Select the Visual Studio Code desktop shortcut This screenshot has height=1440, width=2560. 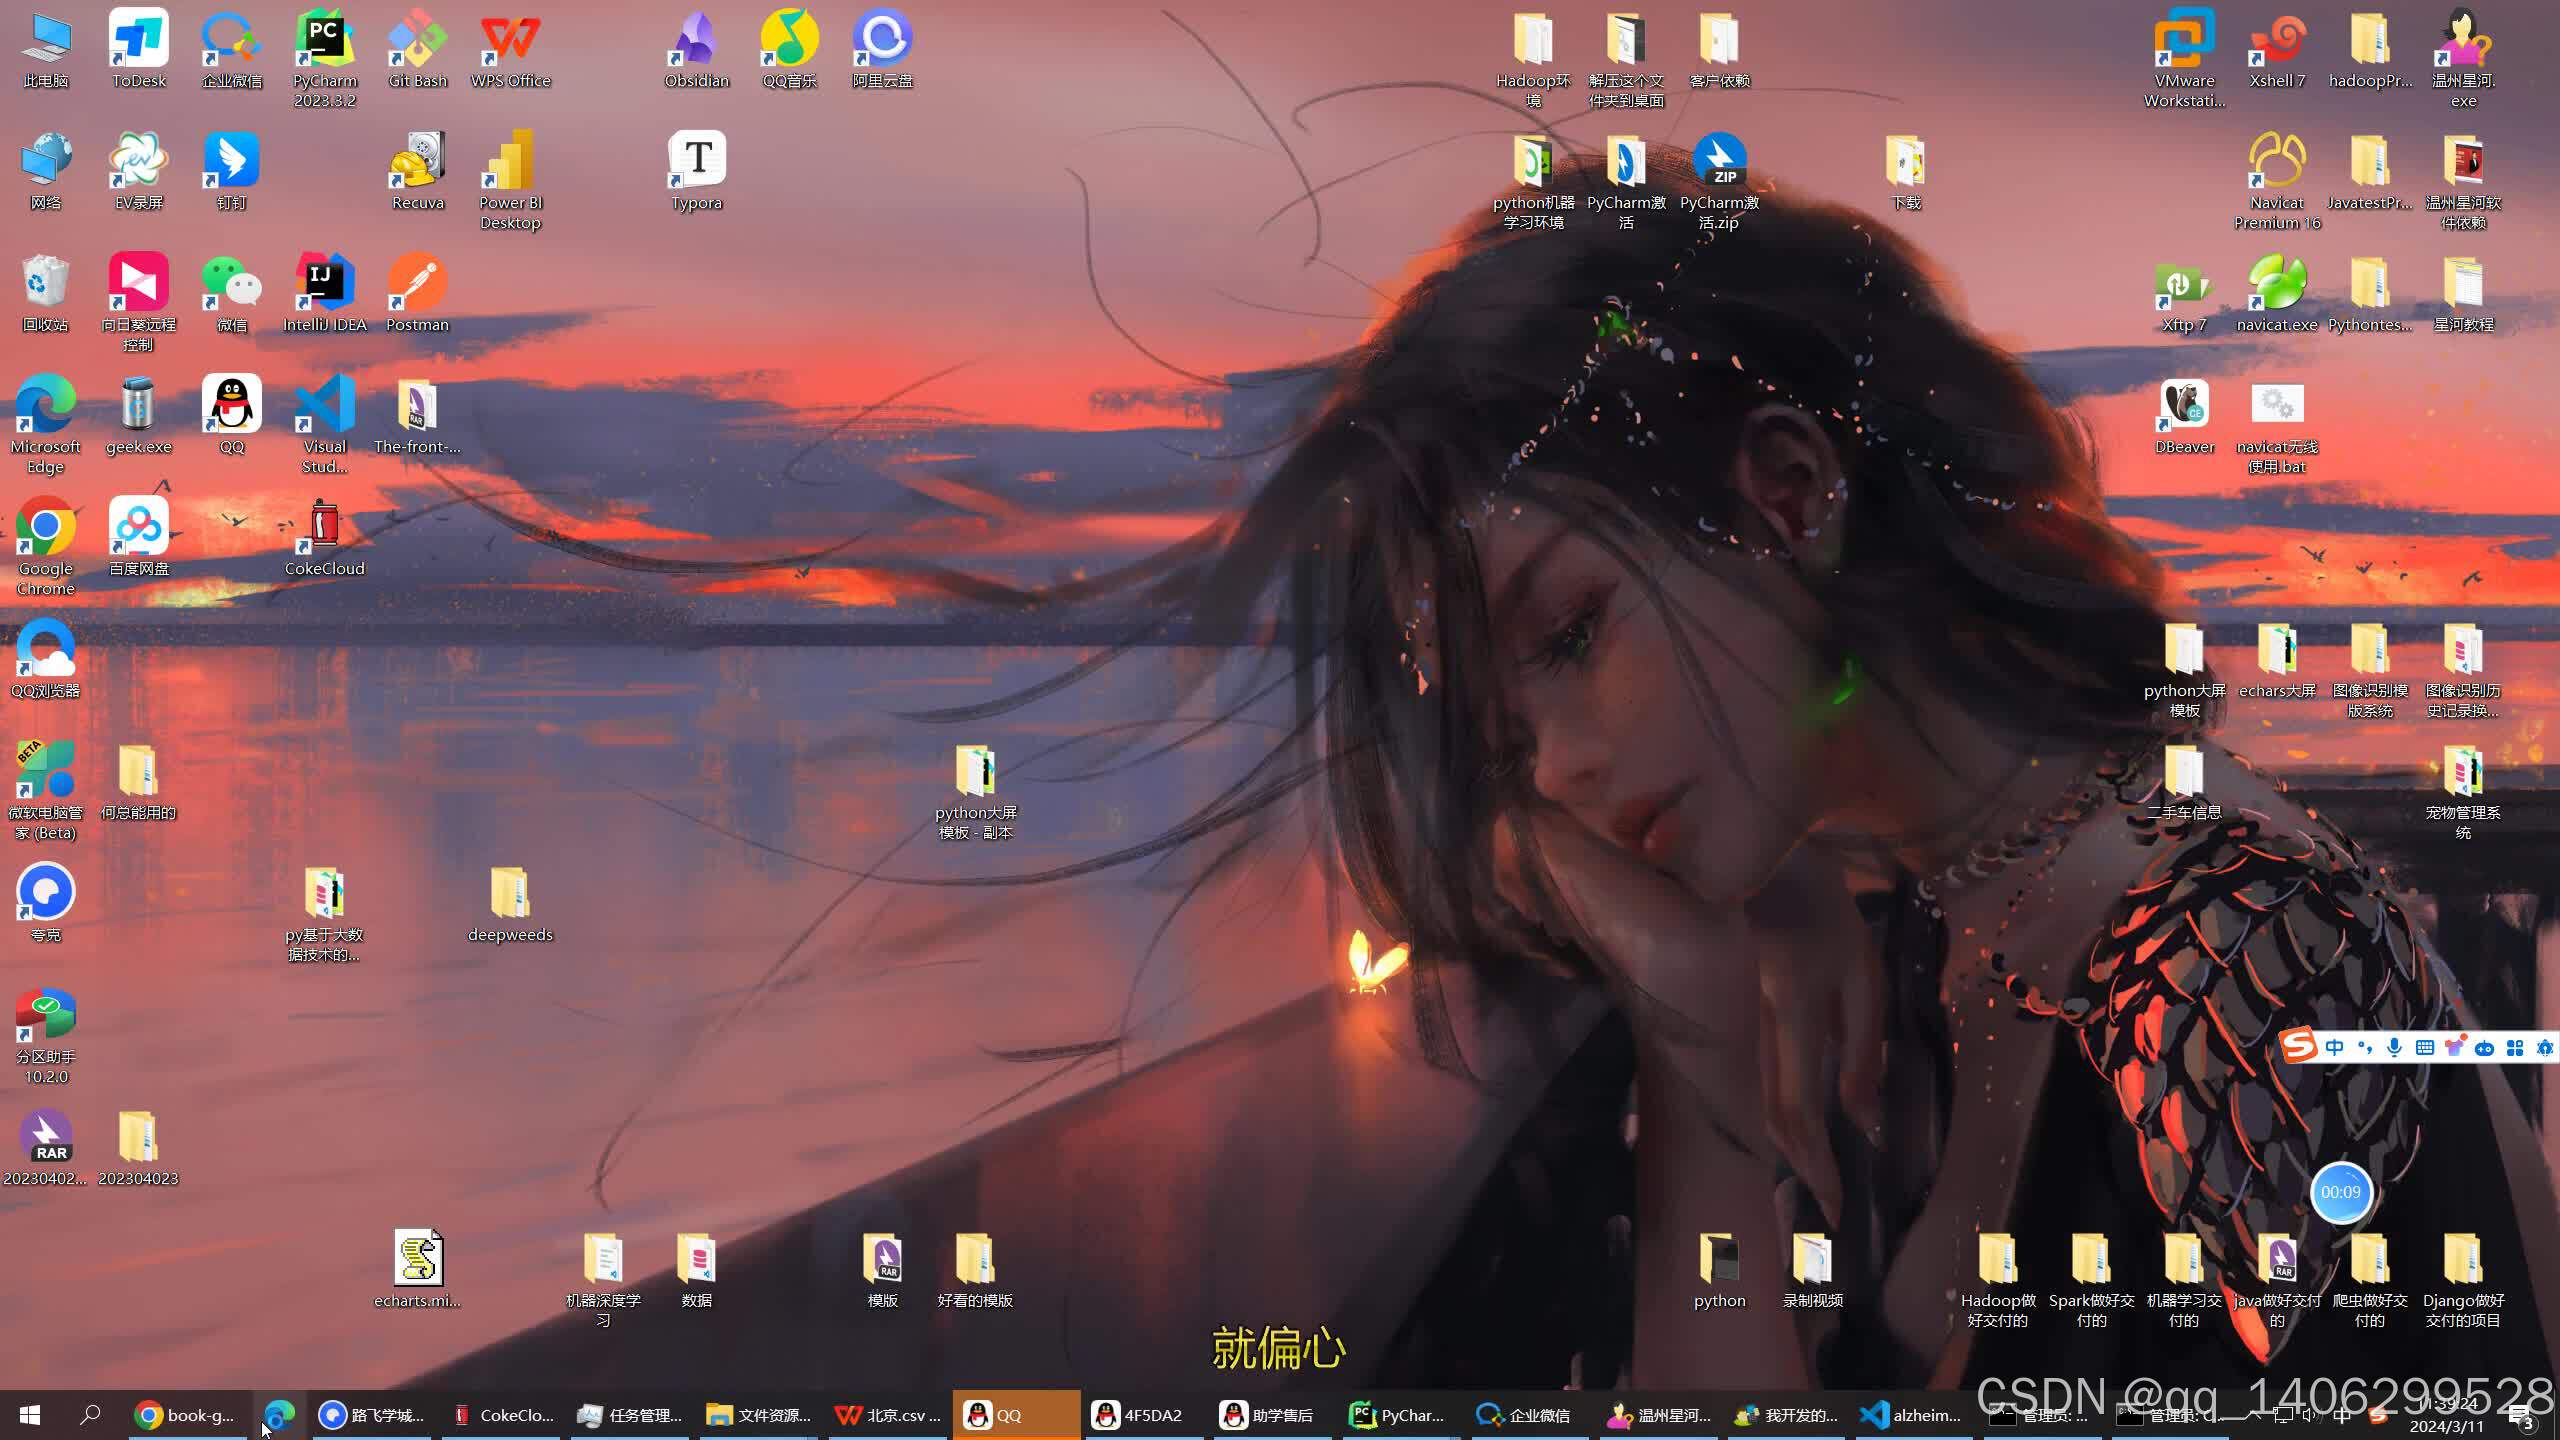pos(325,426)
